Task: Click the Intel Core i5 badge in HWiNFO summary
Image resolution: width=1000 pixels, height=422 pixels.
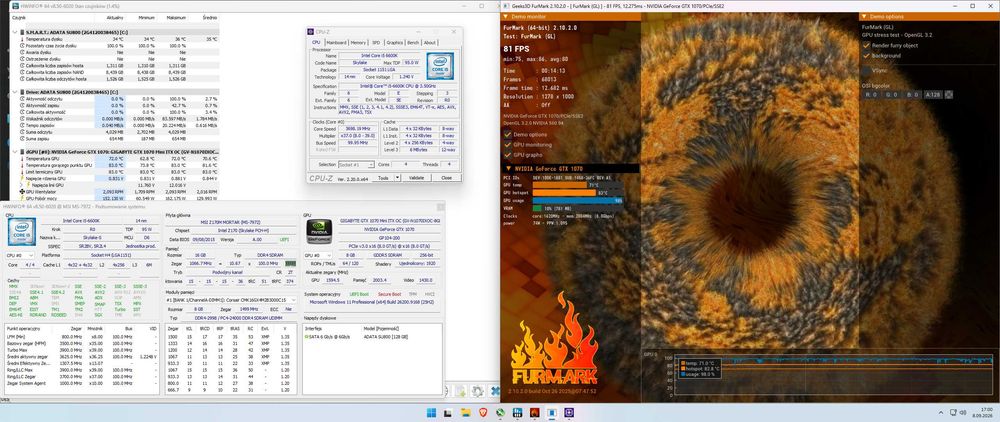Action: coord(21,233)
